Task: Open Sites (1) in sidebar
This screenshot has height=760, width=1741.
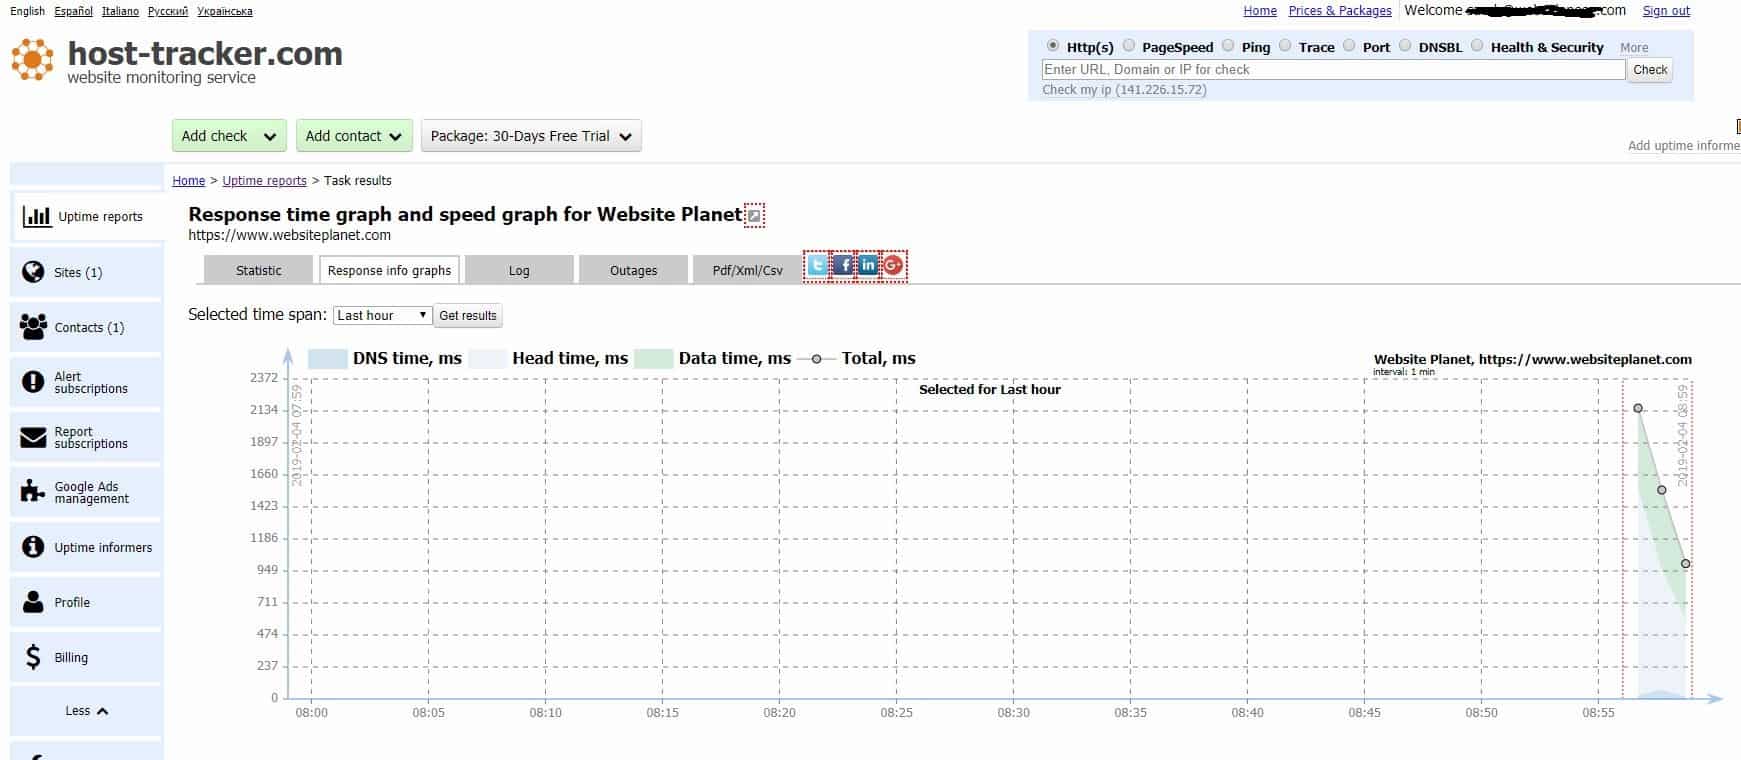Action: coord(86,272)
